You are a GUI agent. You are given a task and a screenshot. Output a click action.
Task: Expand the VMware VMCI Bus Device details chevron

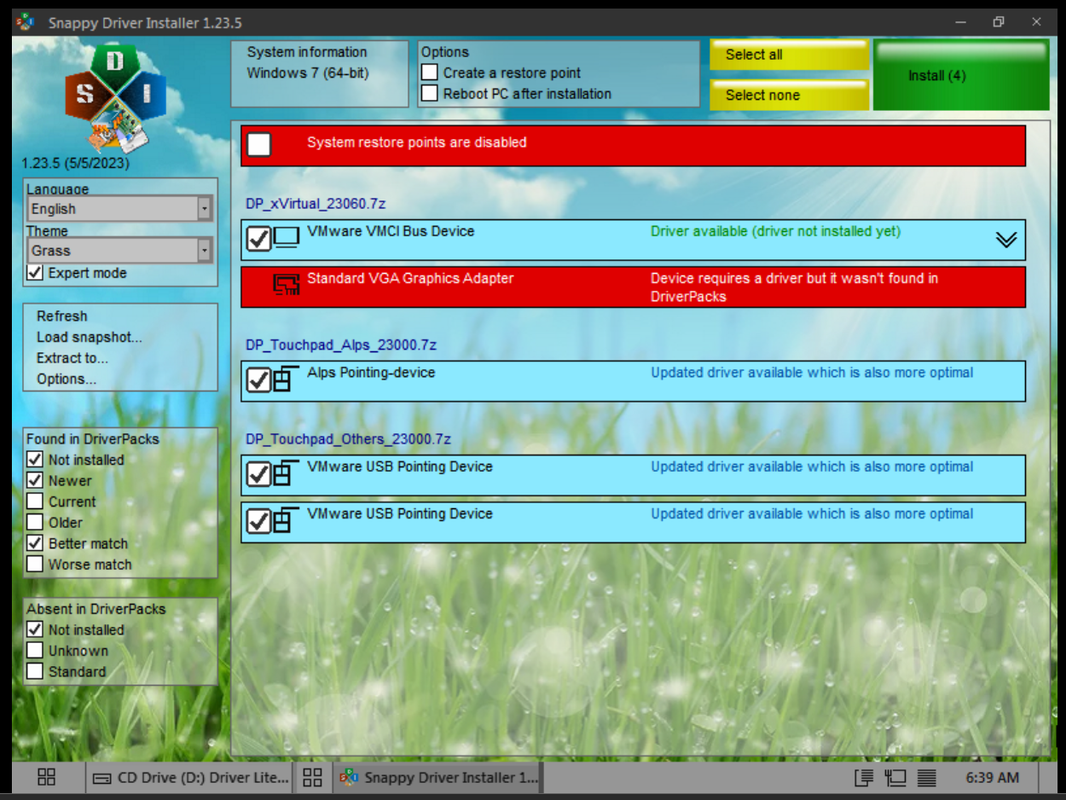[1006, 239]
